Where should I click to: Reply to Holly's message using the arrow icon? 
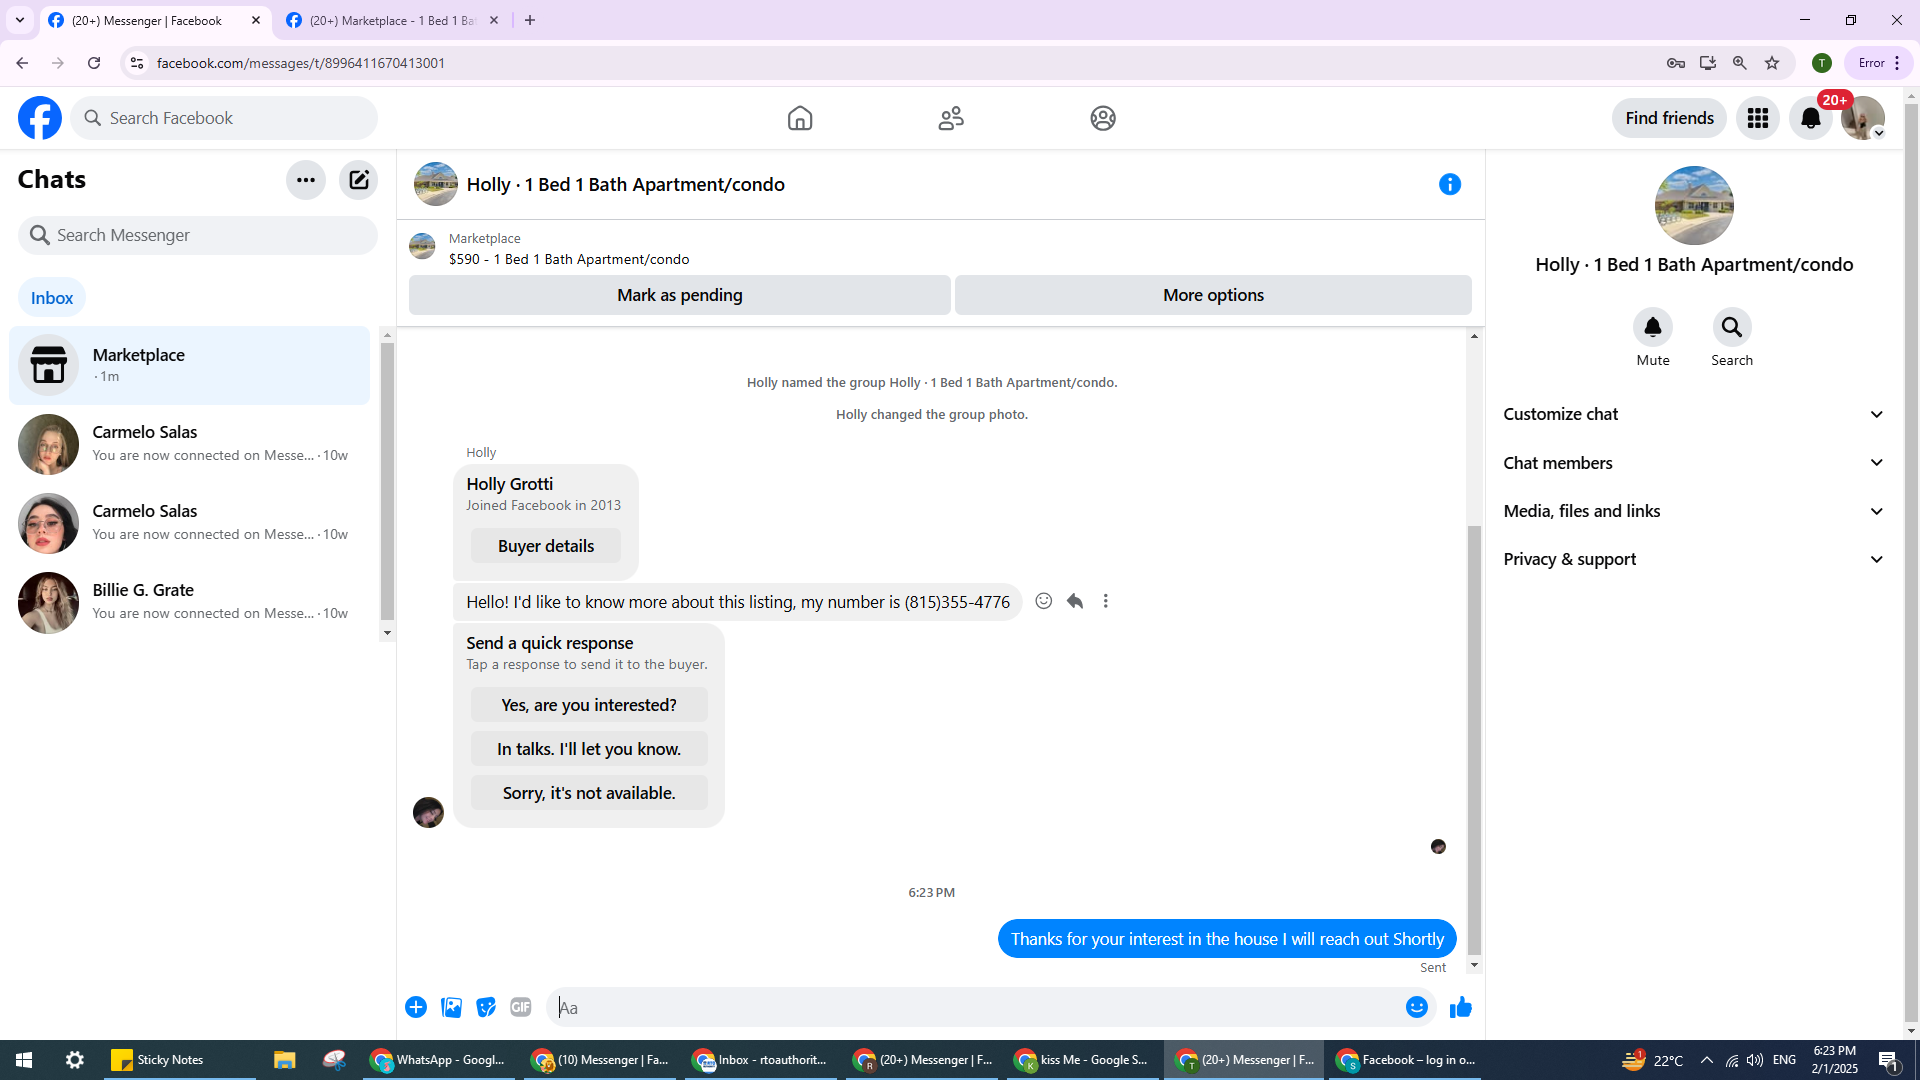click(1075, 601)
